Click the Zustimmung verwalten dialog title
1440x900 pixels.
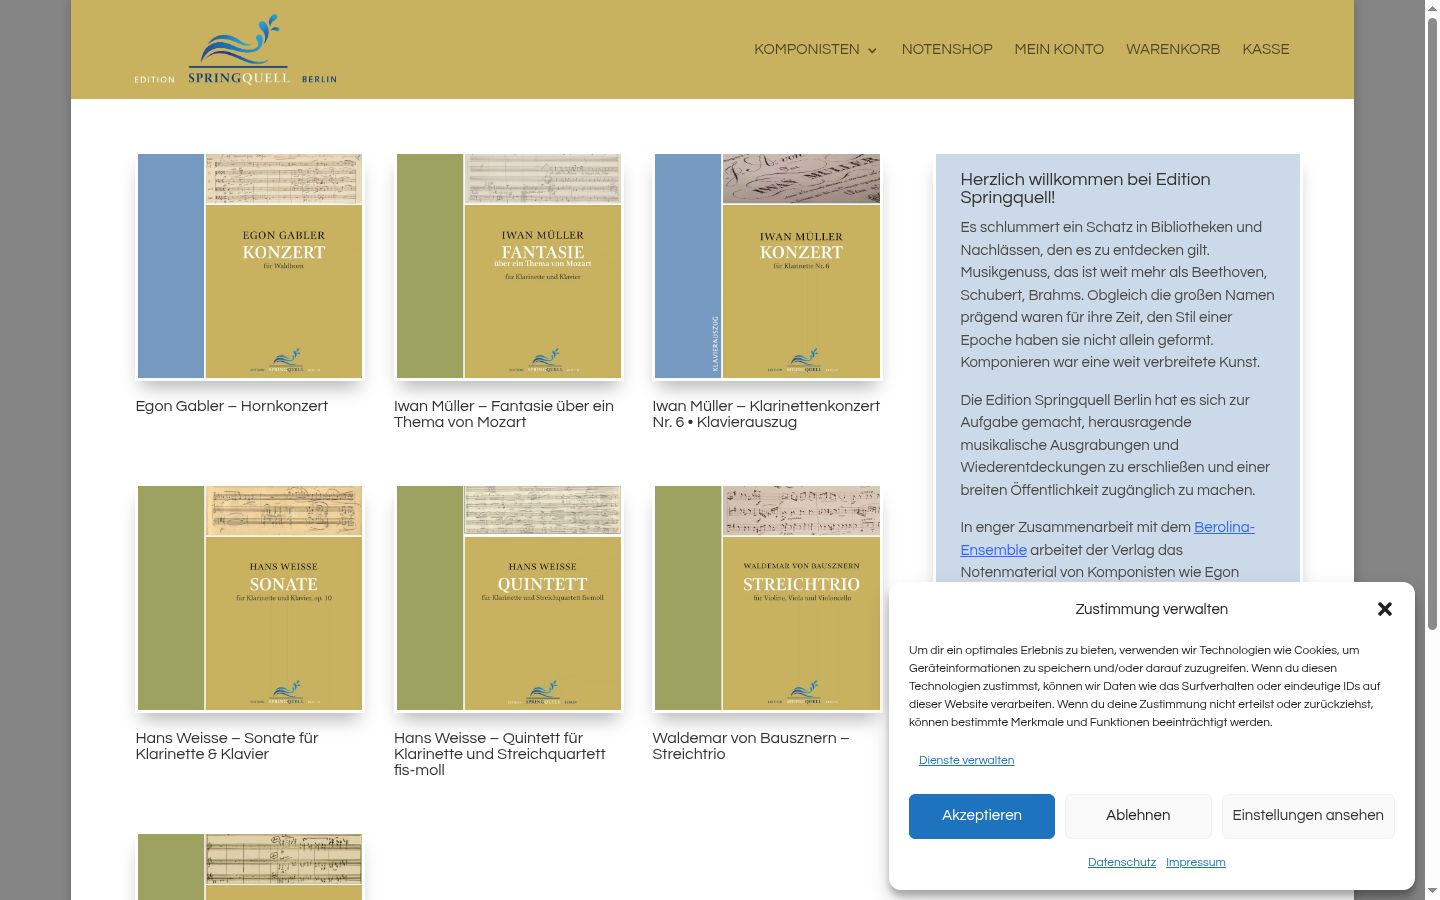coord(1152,609)
